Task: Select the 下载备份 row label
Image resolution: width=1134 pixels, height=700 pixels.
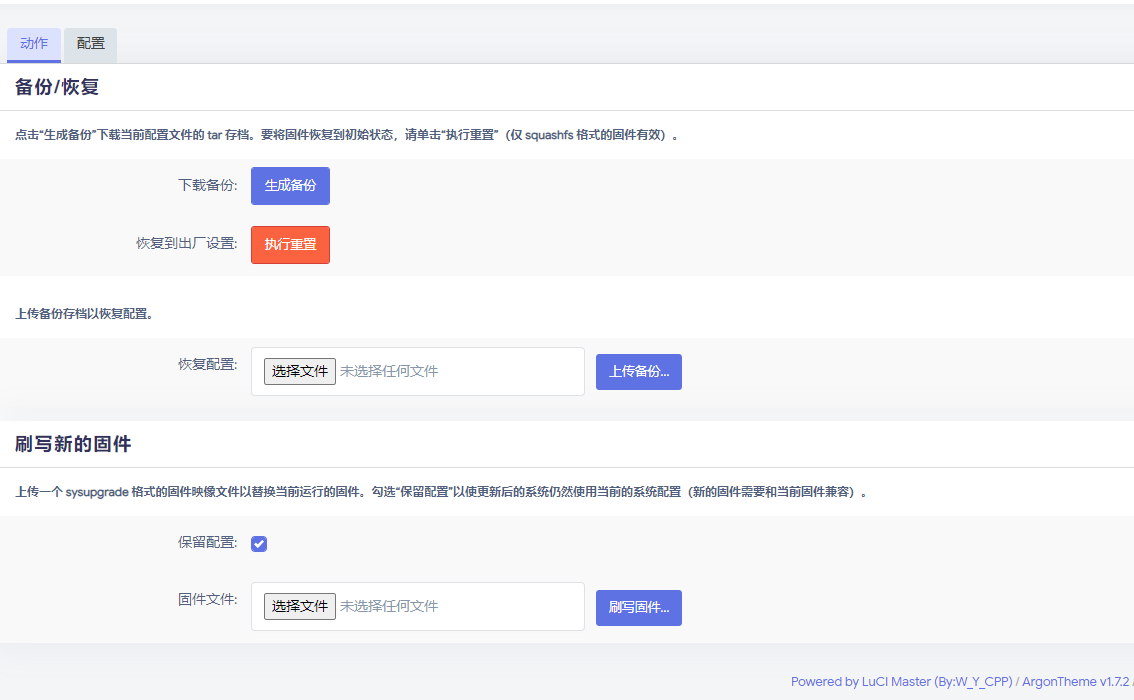Action: click(x=207, y=185)
